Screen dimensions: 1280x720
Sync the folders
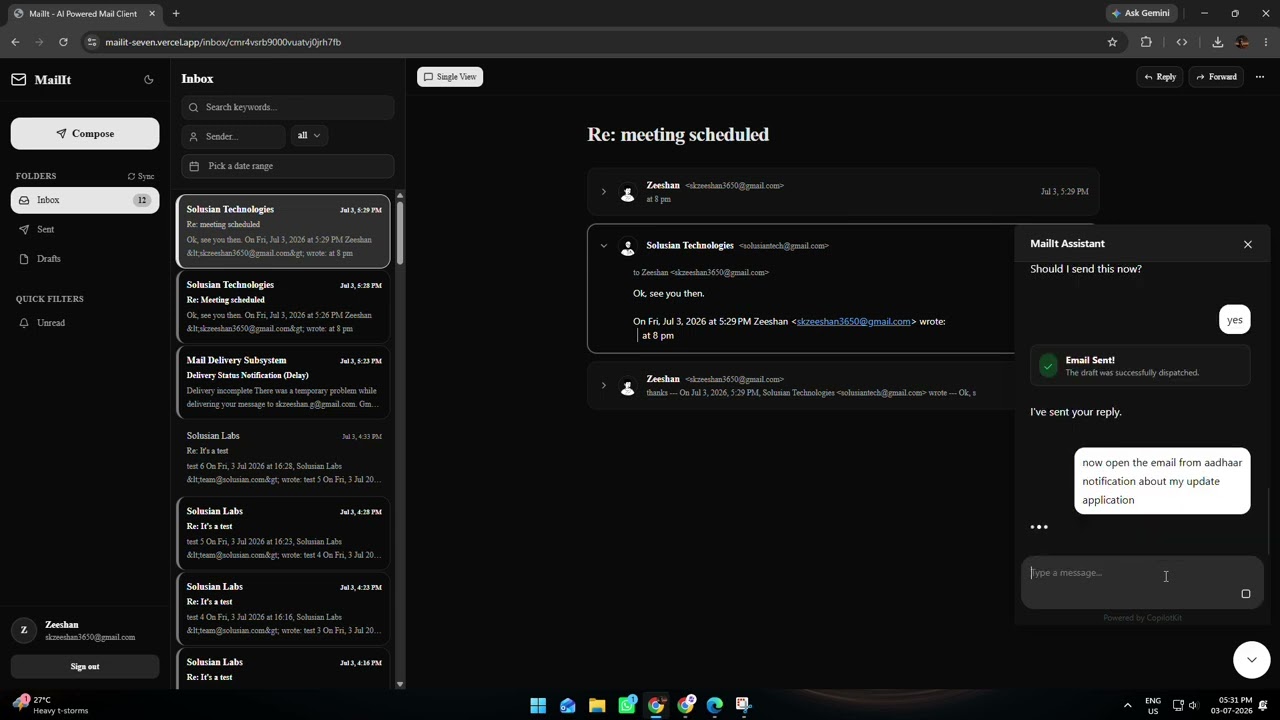pyautogui.click(x=141, y=176)
